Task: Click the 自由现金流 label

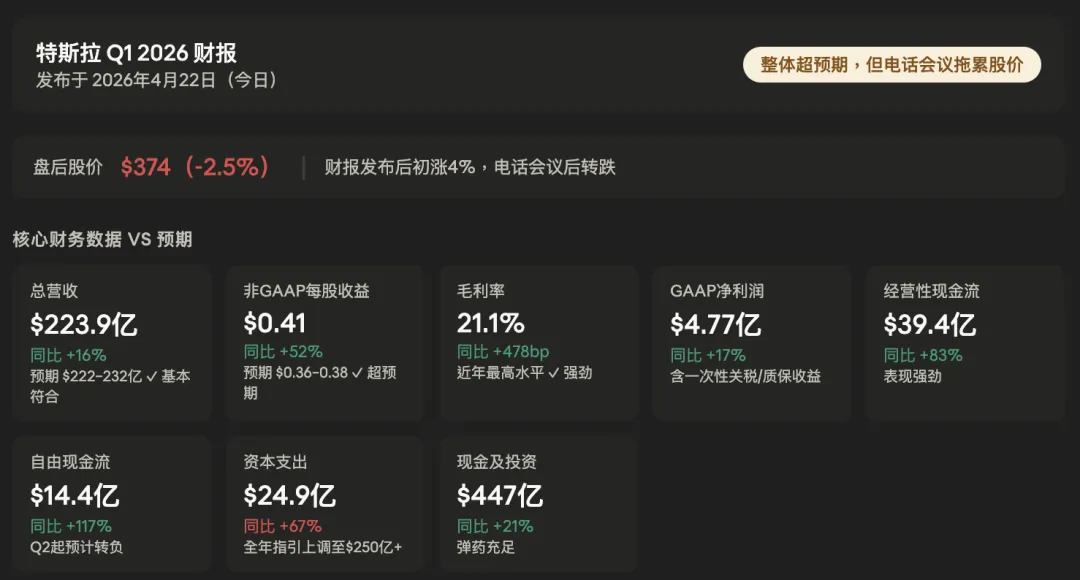Action: tap(70, 462)
